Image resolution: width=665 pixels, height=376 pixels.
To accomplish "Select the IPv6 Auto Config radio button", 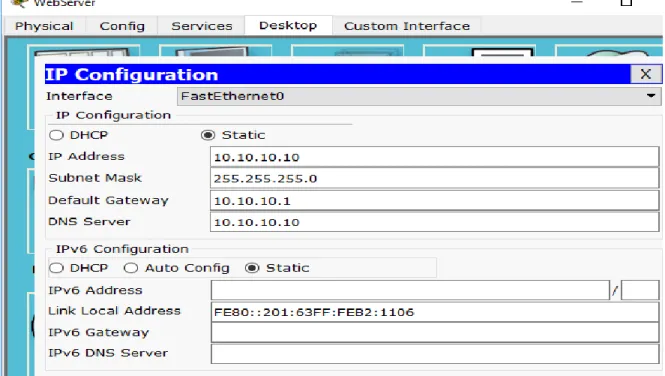I will (131, 268).
